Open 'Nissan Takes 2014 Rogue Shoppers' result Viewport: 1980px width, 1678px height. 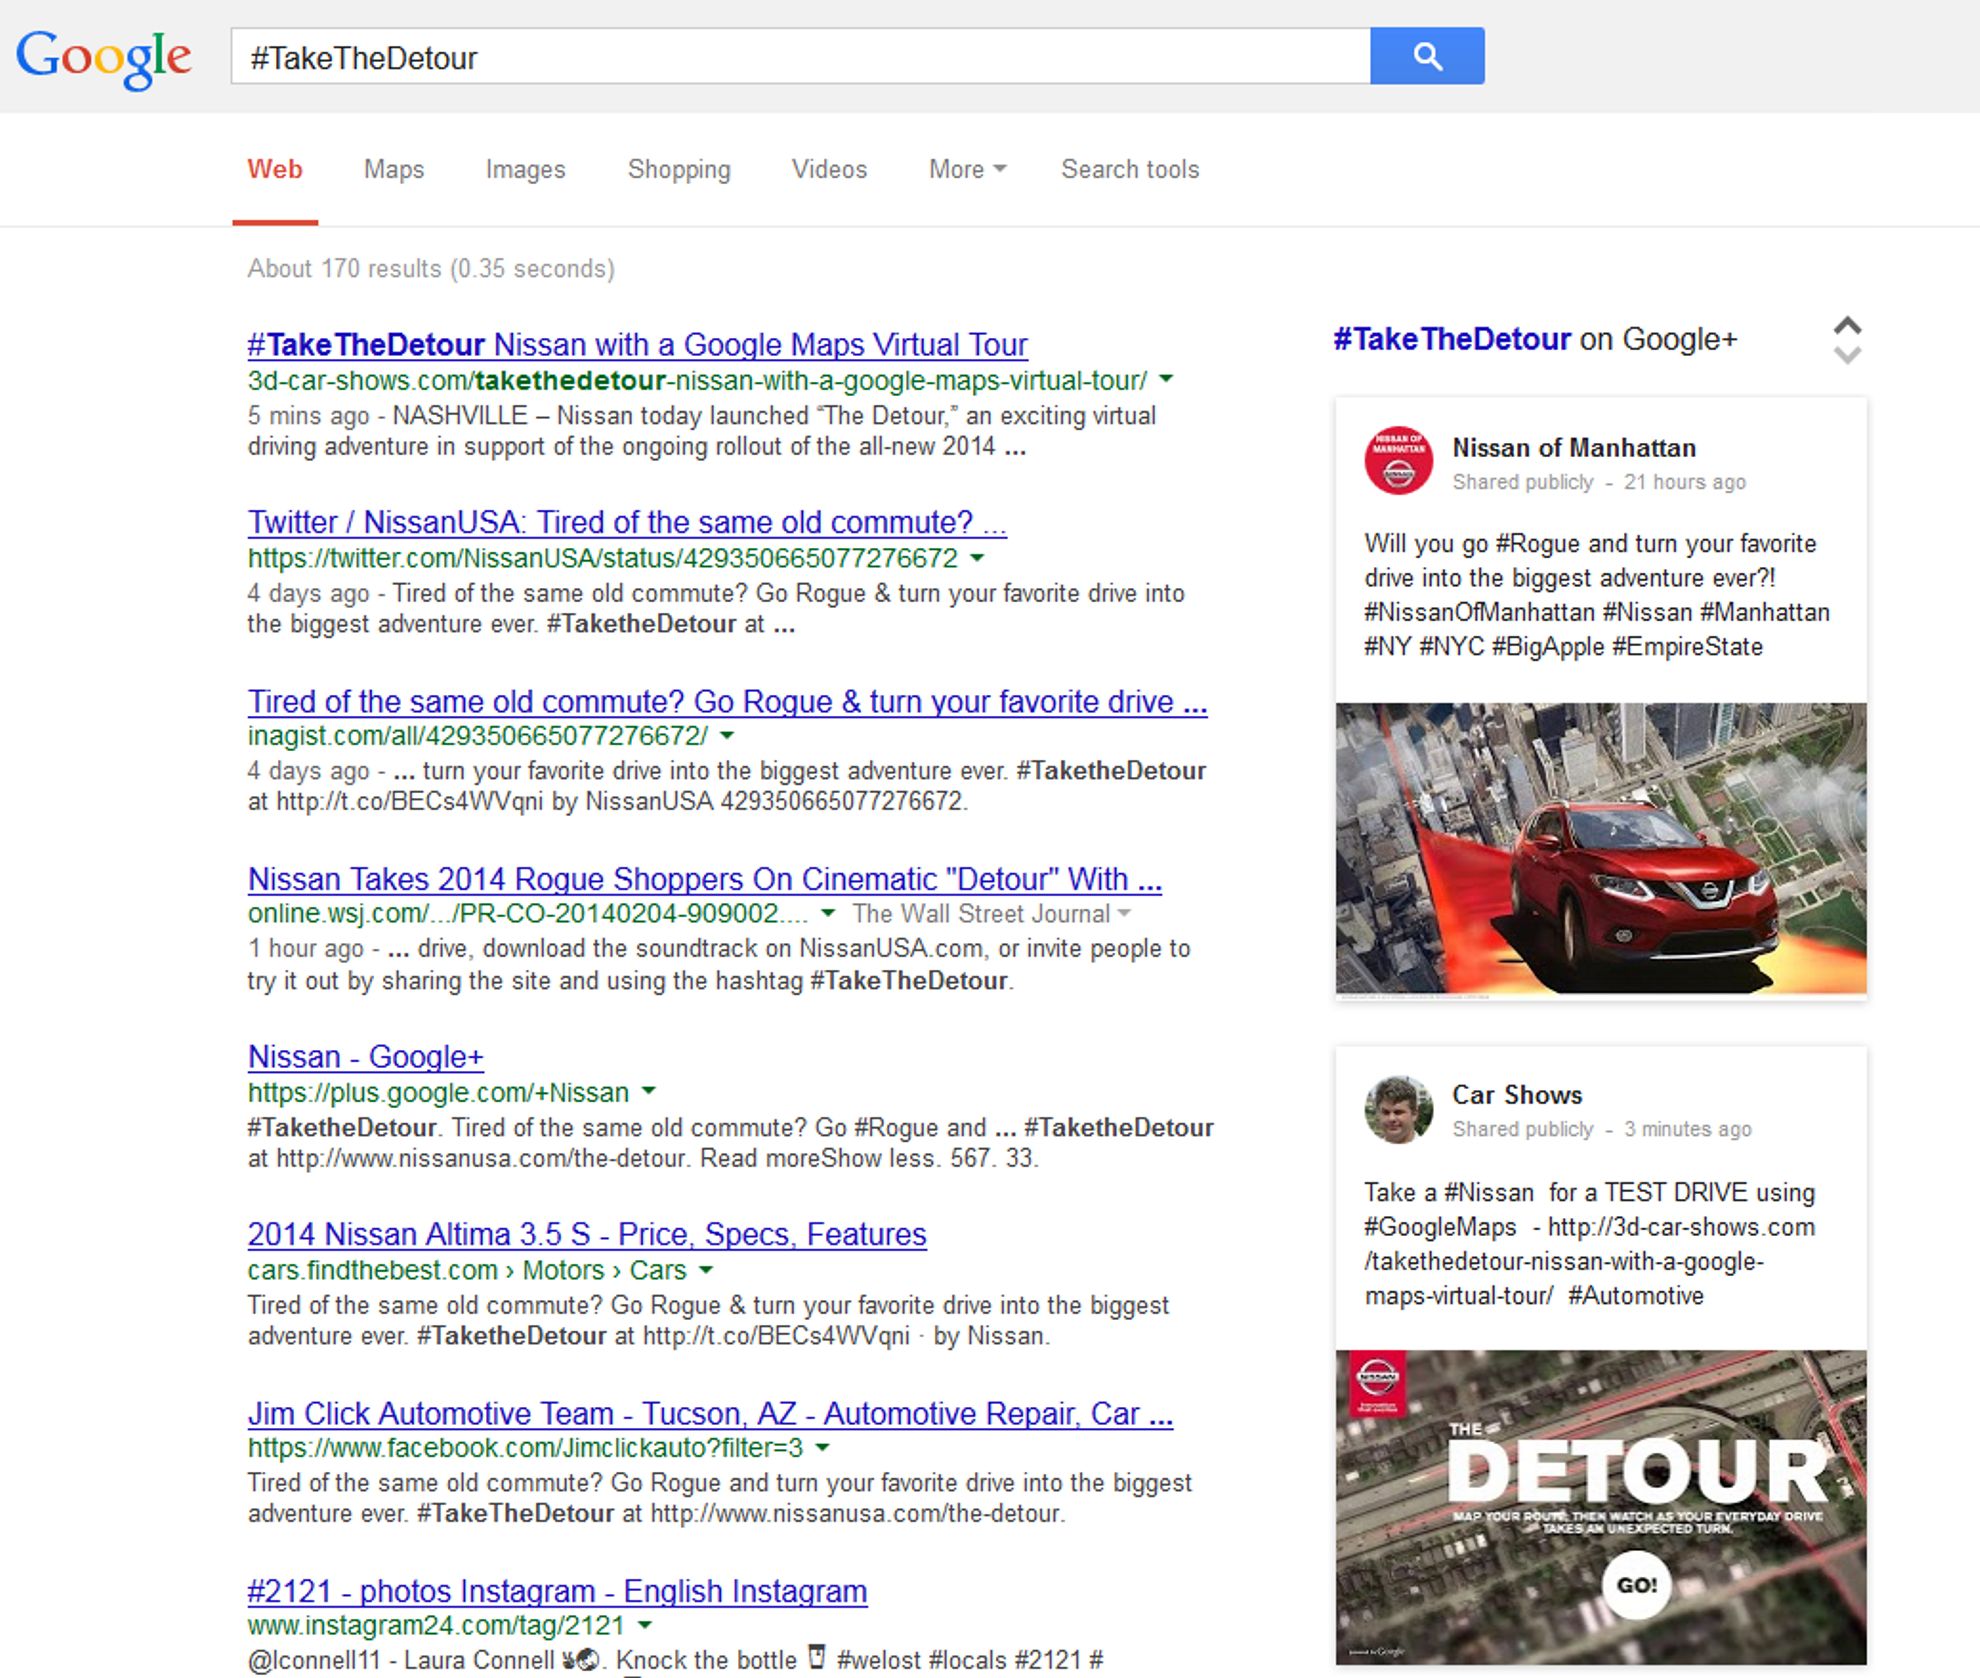[x=705, y=879]
